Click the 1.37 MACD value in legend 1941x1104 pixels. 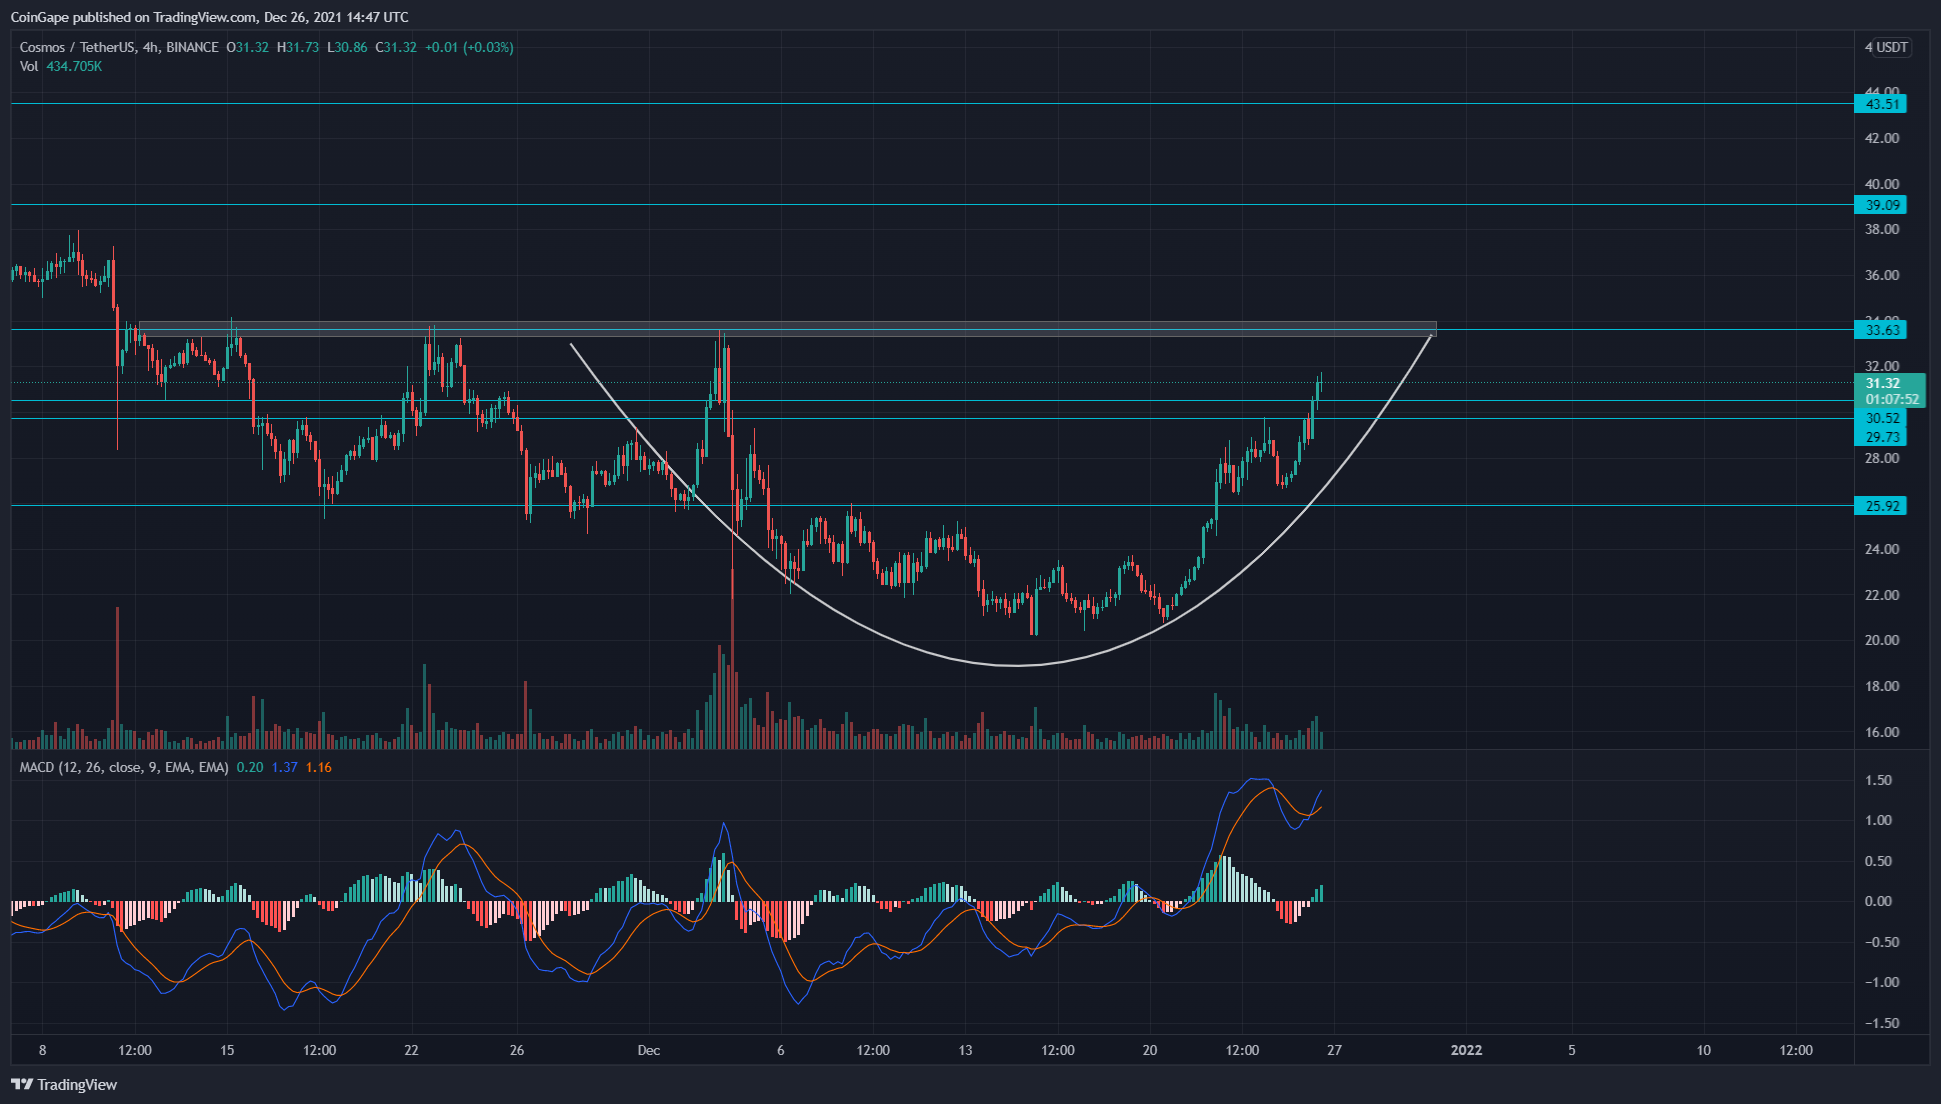click(284, 767)
